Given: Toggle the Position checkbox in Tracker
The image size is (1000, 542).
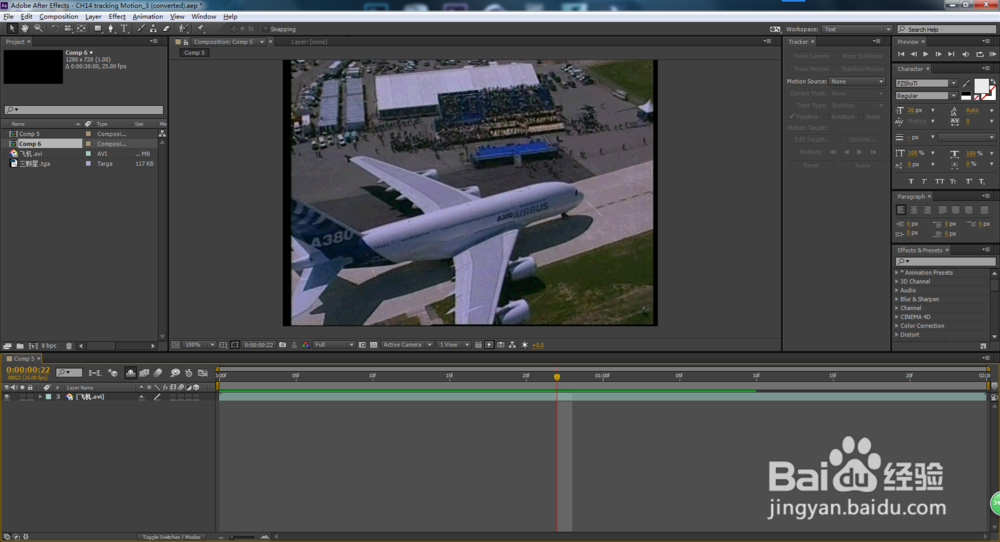Looking at the screenshot, I should (792, 117).
